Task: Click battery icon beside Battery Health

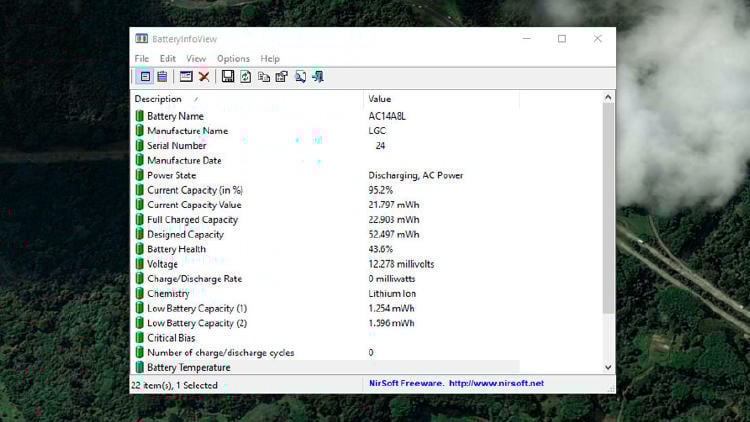Action: point(139,249)
